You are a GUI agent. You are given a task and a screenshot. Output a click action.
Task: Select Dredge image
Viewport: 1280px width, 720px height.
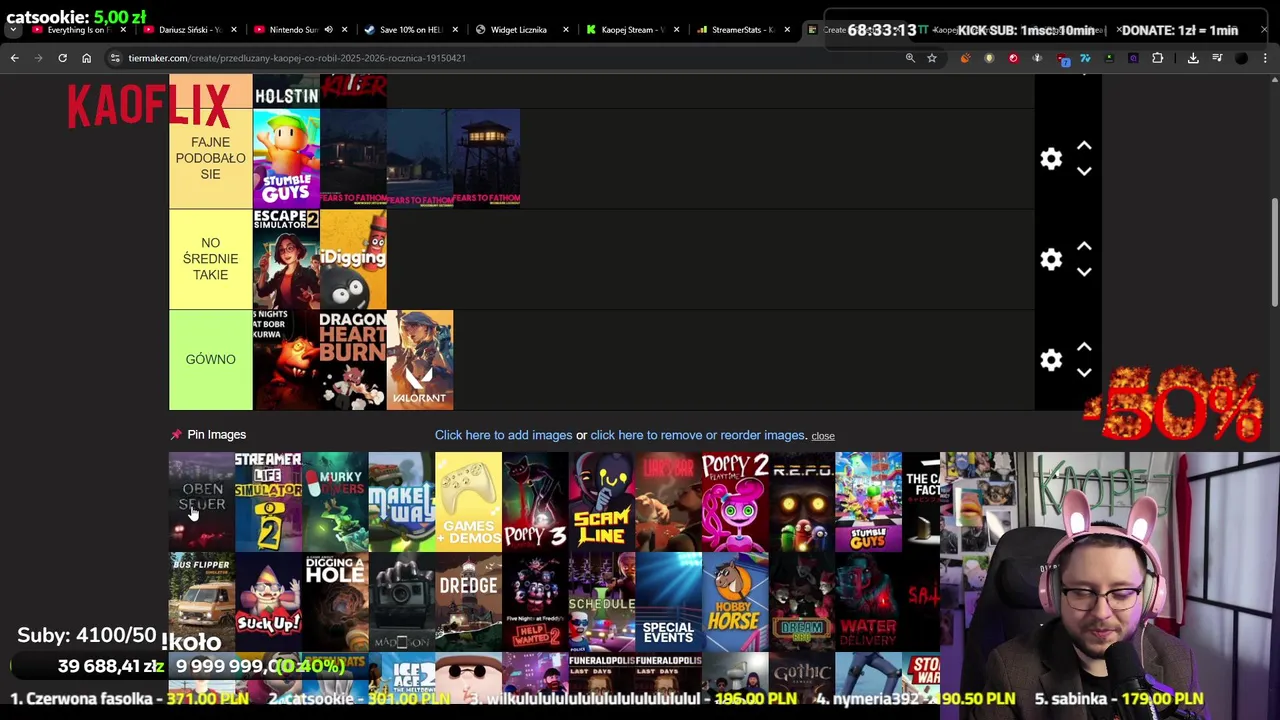(468, 602)
